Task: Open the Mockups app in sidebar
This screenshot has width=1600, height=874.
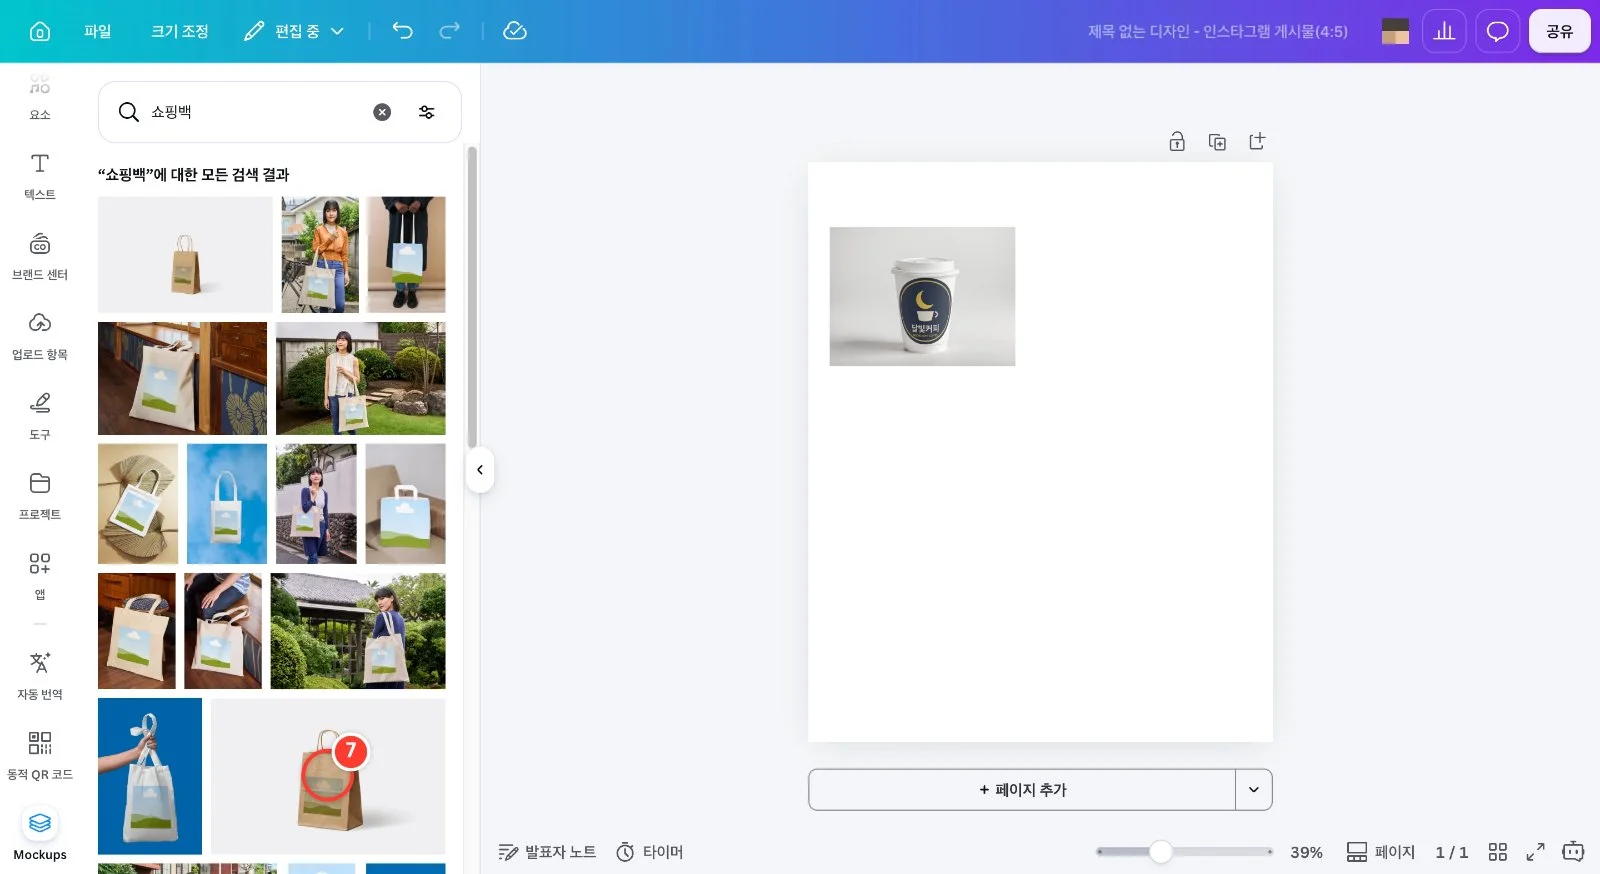Action: (40, 834)
